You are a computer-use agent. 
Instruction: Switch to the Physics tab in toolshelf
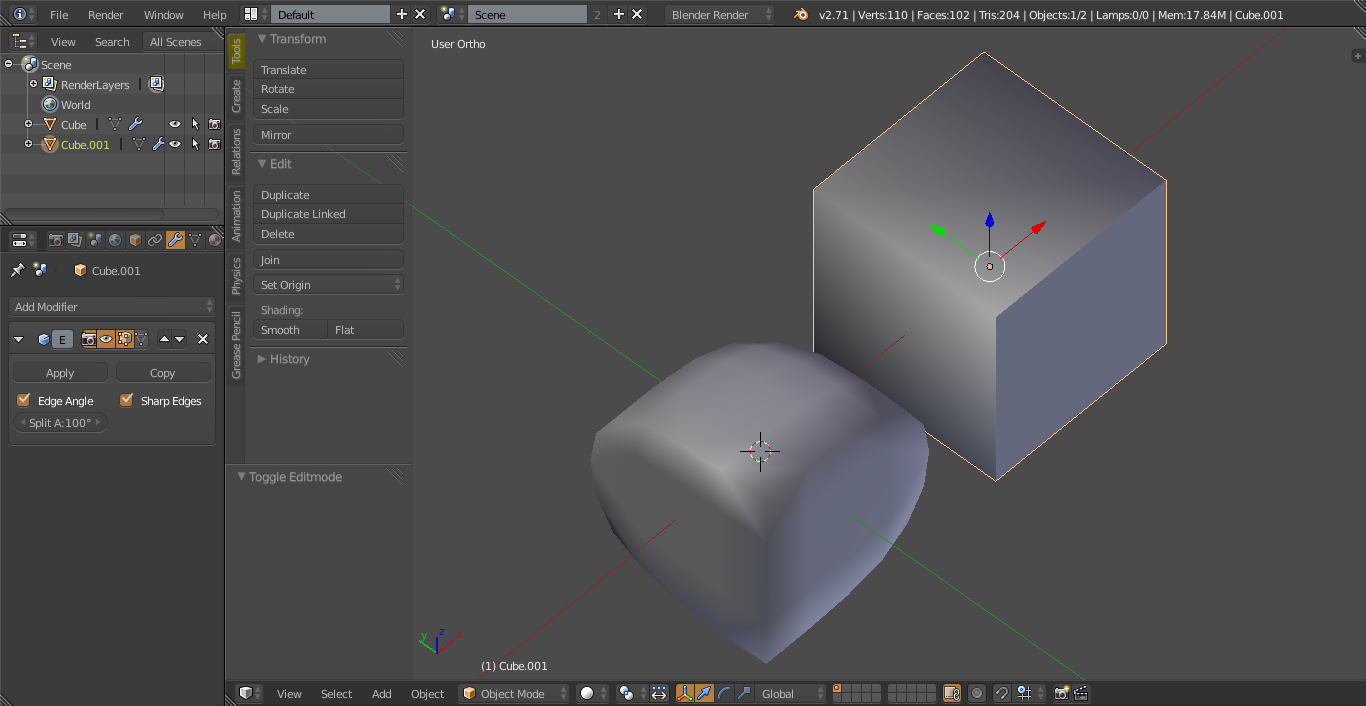(x=236, y=275)
